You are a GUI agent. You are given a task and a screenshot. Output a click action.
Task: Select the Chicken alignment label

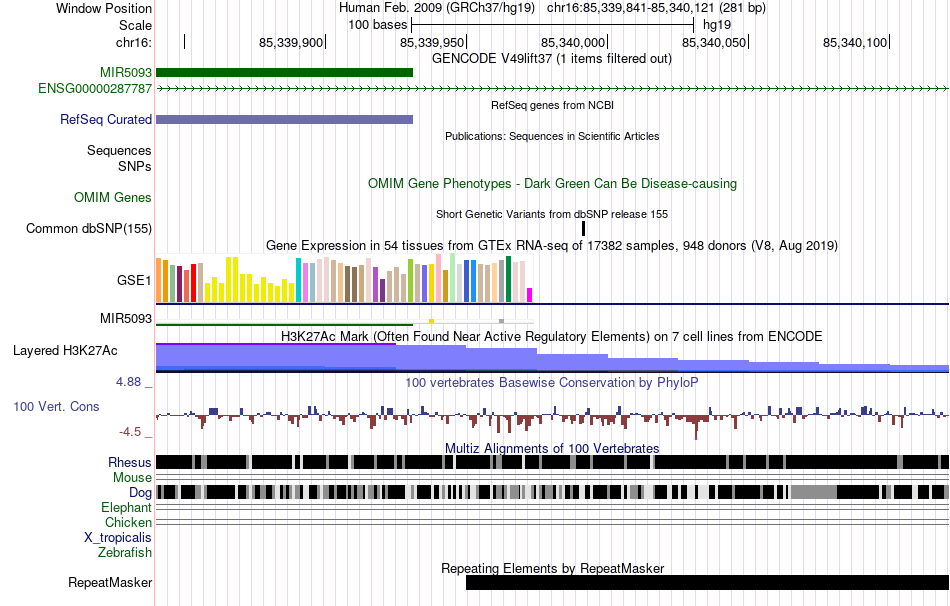click(x=128, y=522)
